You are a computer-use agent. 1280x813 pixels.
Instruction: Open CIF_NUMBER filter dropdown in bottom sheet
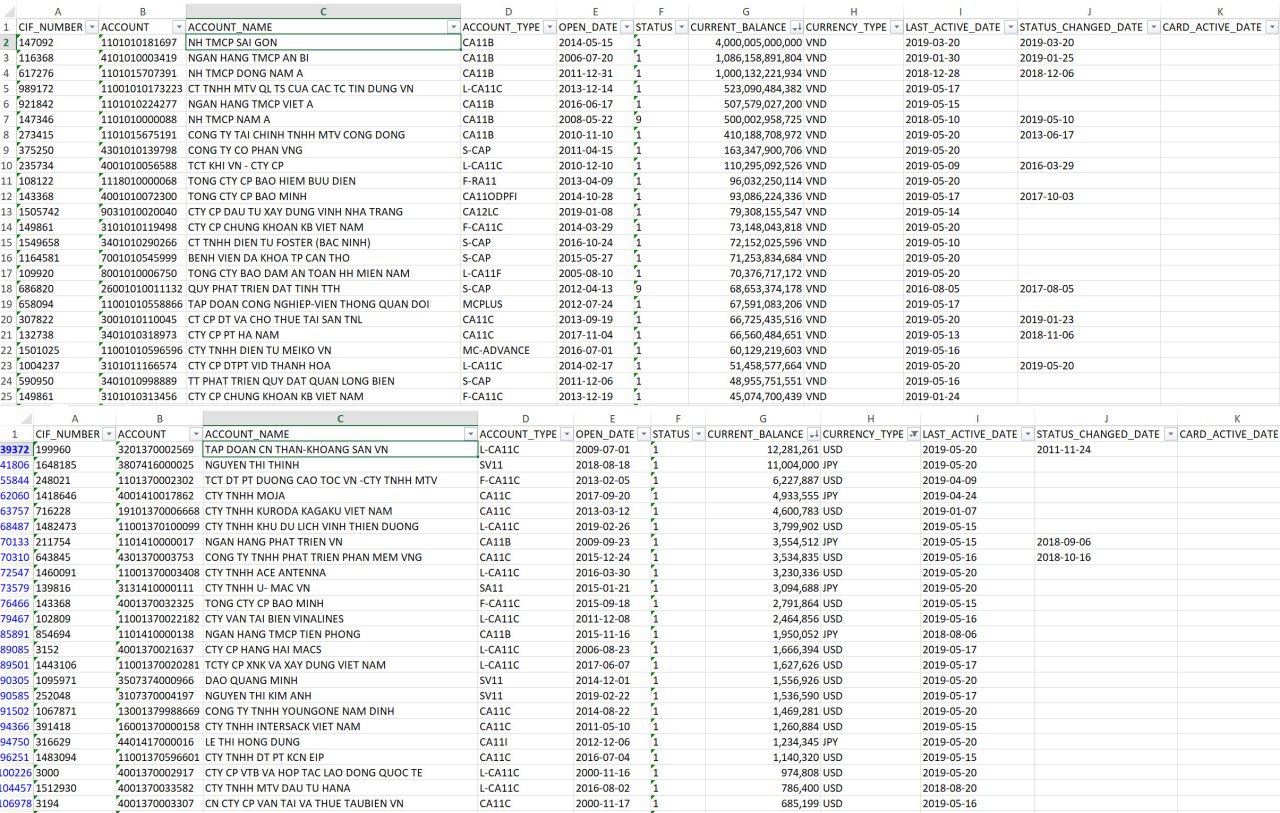pyautogui.click(x=108, y=434)
